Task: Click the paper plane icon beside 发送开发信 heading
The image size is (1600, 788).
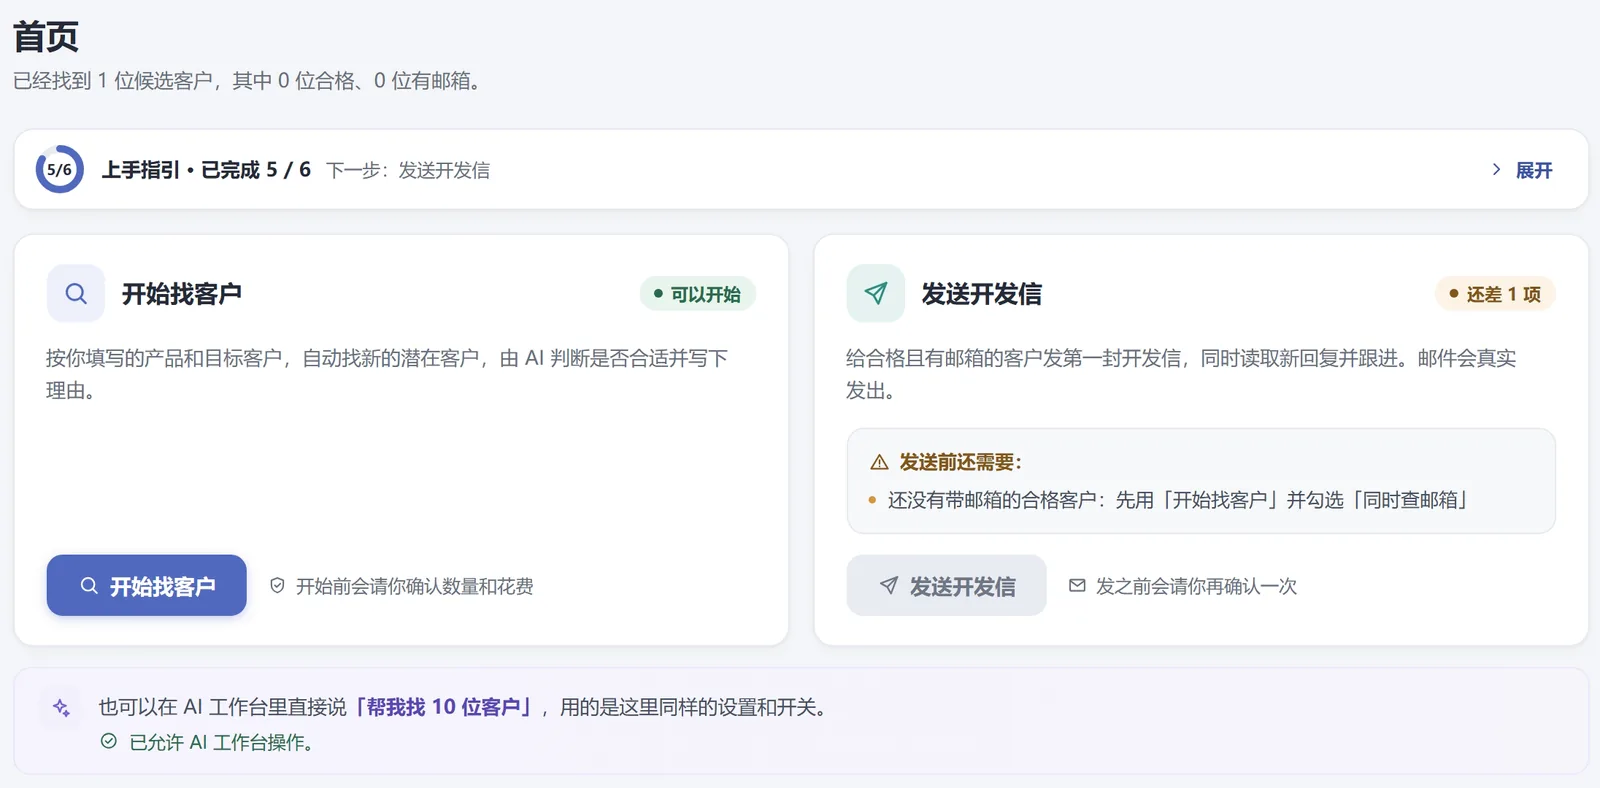Action: (876, 294)
